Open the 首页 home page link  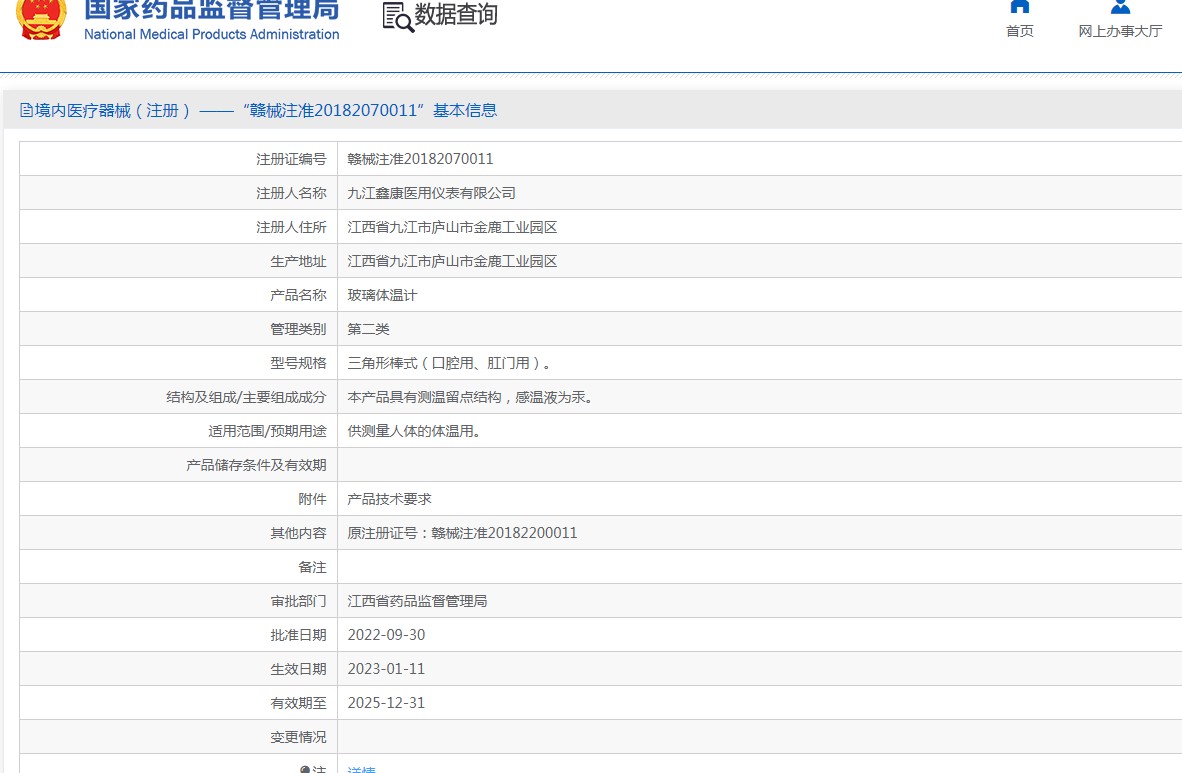pyautogui.click(x=1019, y=31)
